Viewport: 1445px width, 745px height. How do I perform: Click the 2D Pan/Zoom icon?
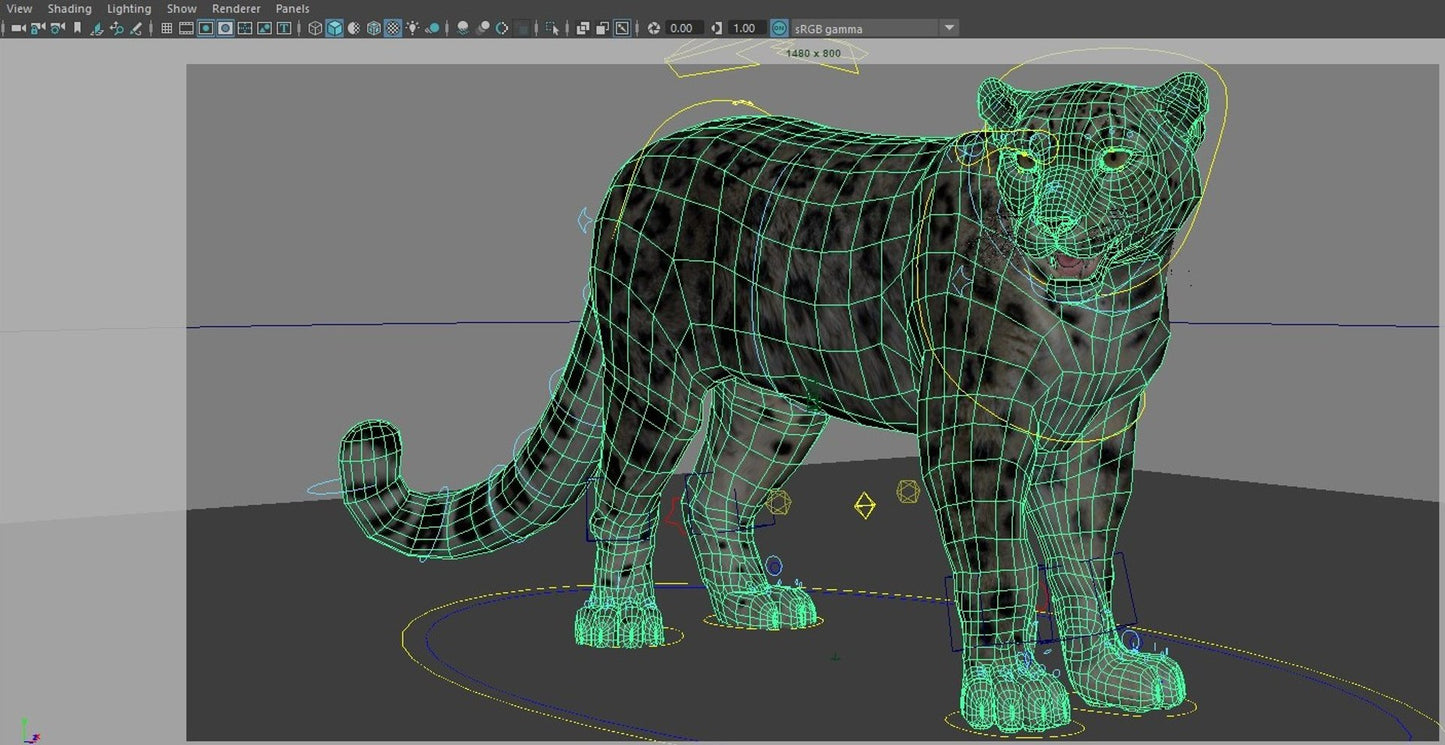pyautogui.click(x=116, y=28)
